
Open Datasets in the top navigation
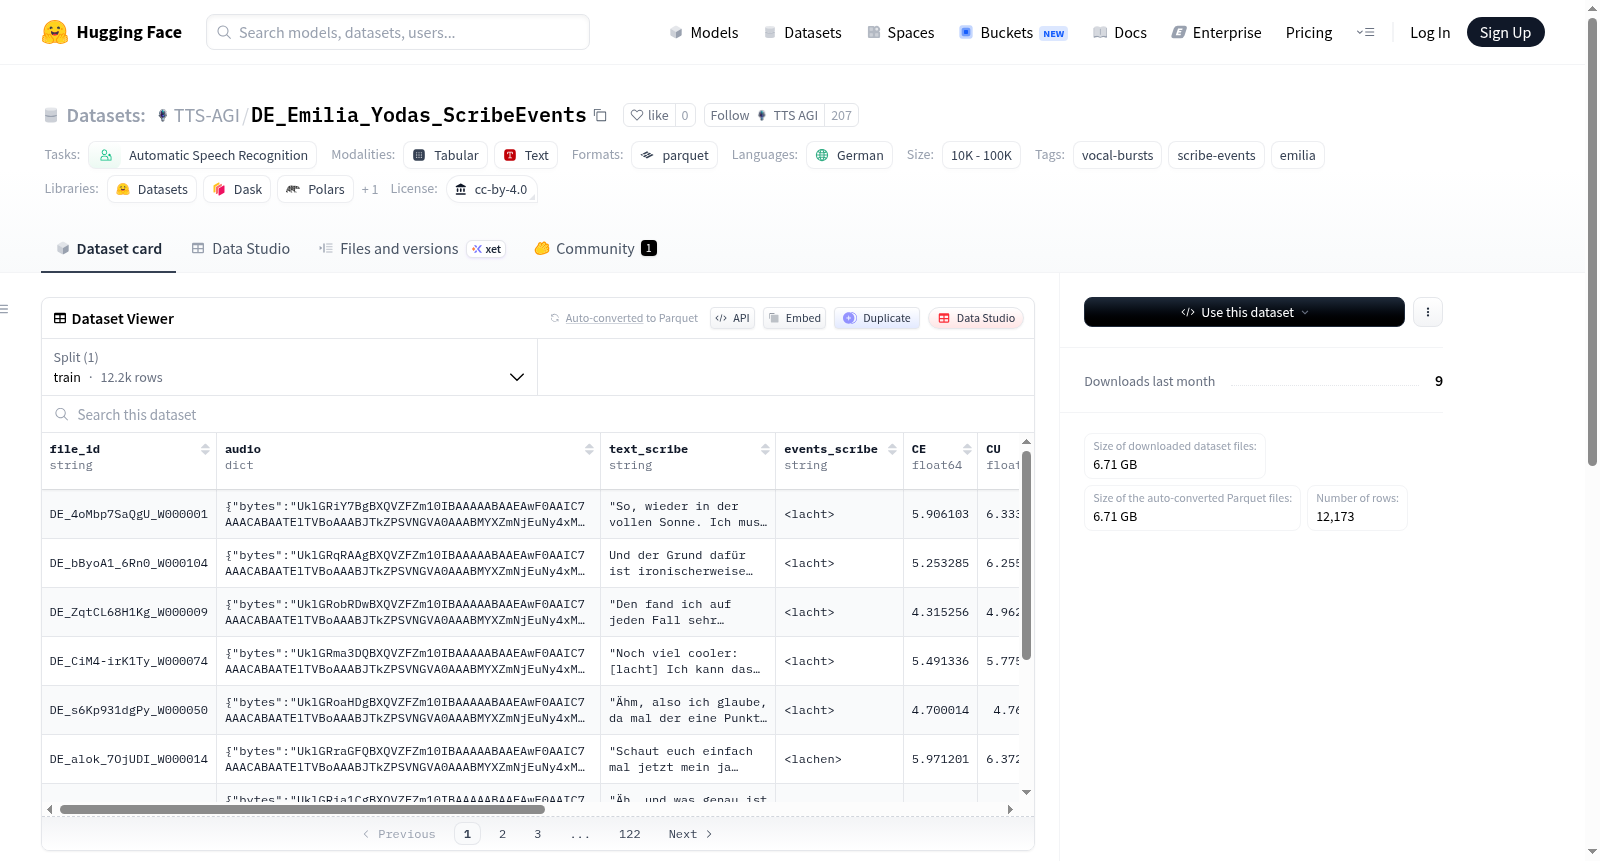802,32
